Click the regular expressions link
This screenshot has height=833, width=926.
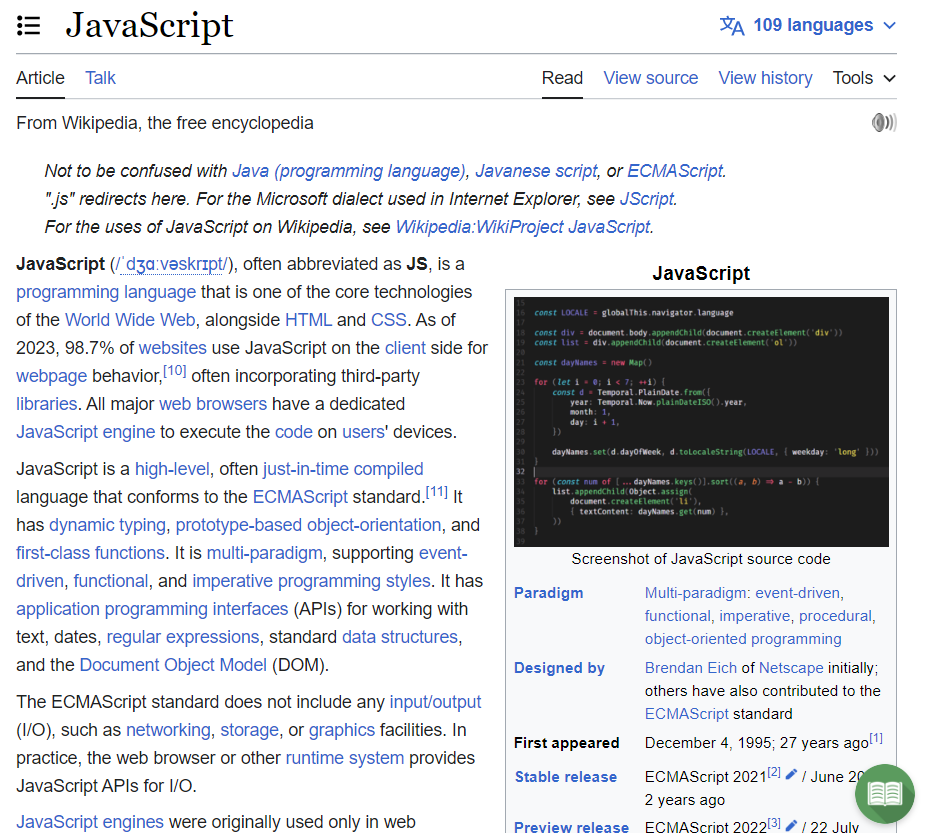tap(183, 637)
